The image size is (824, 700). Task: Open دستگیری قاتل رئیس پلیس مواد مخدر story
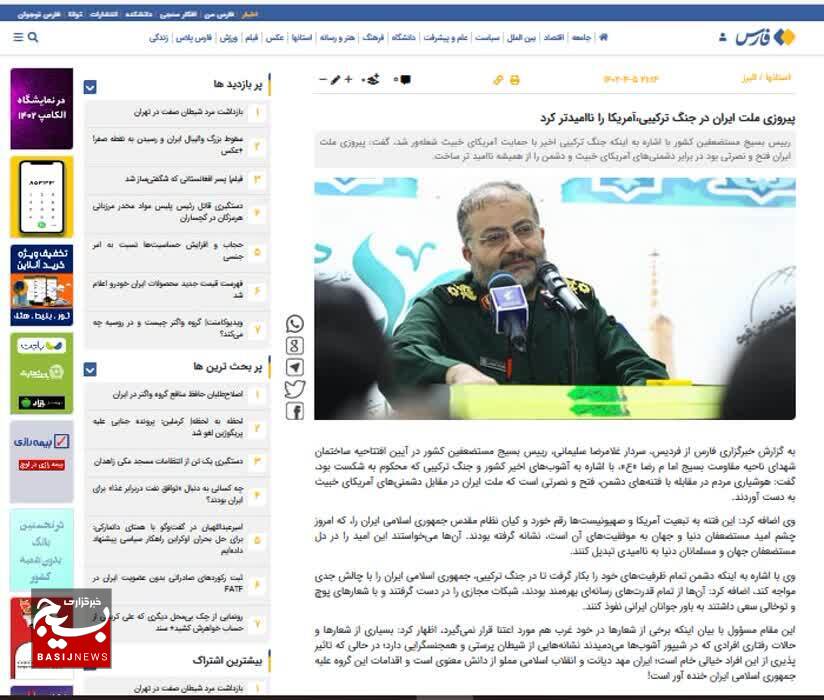click(x=168, y=212)
